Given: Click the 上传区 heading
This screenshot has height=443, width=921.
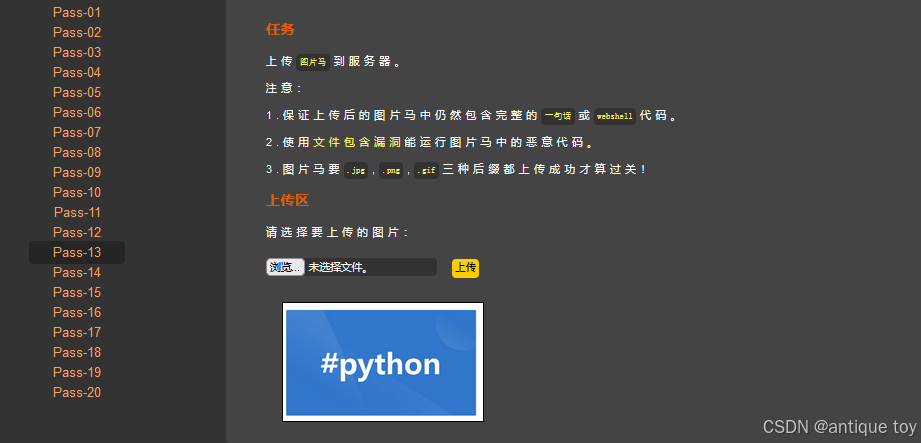Looking at the screenshot, I should tap(288, 200).
